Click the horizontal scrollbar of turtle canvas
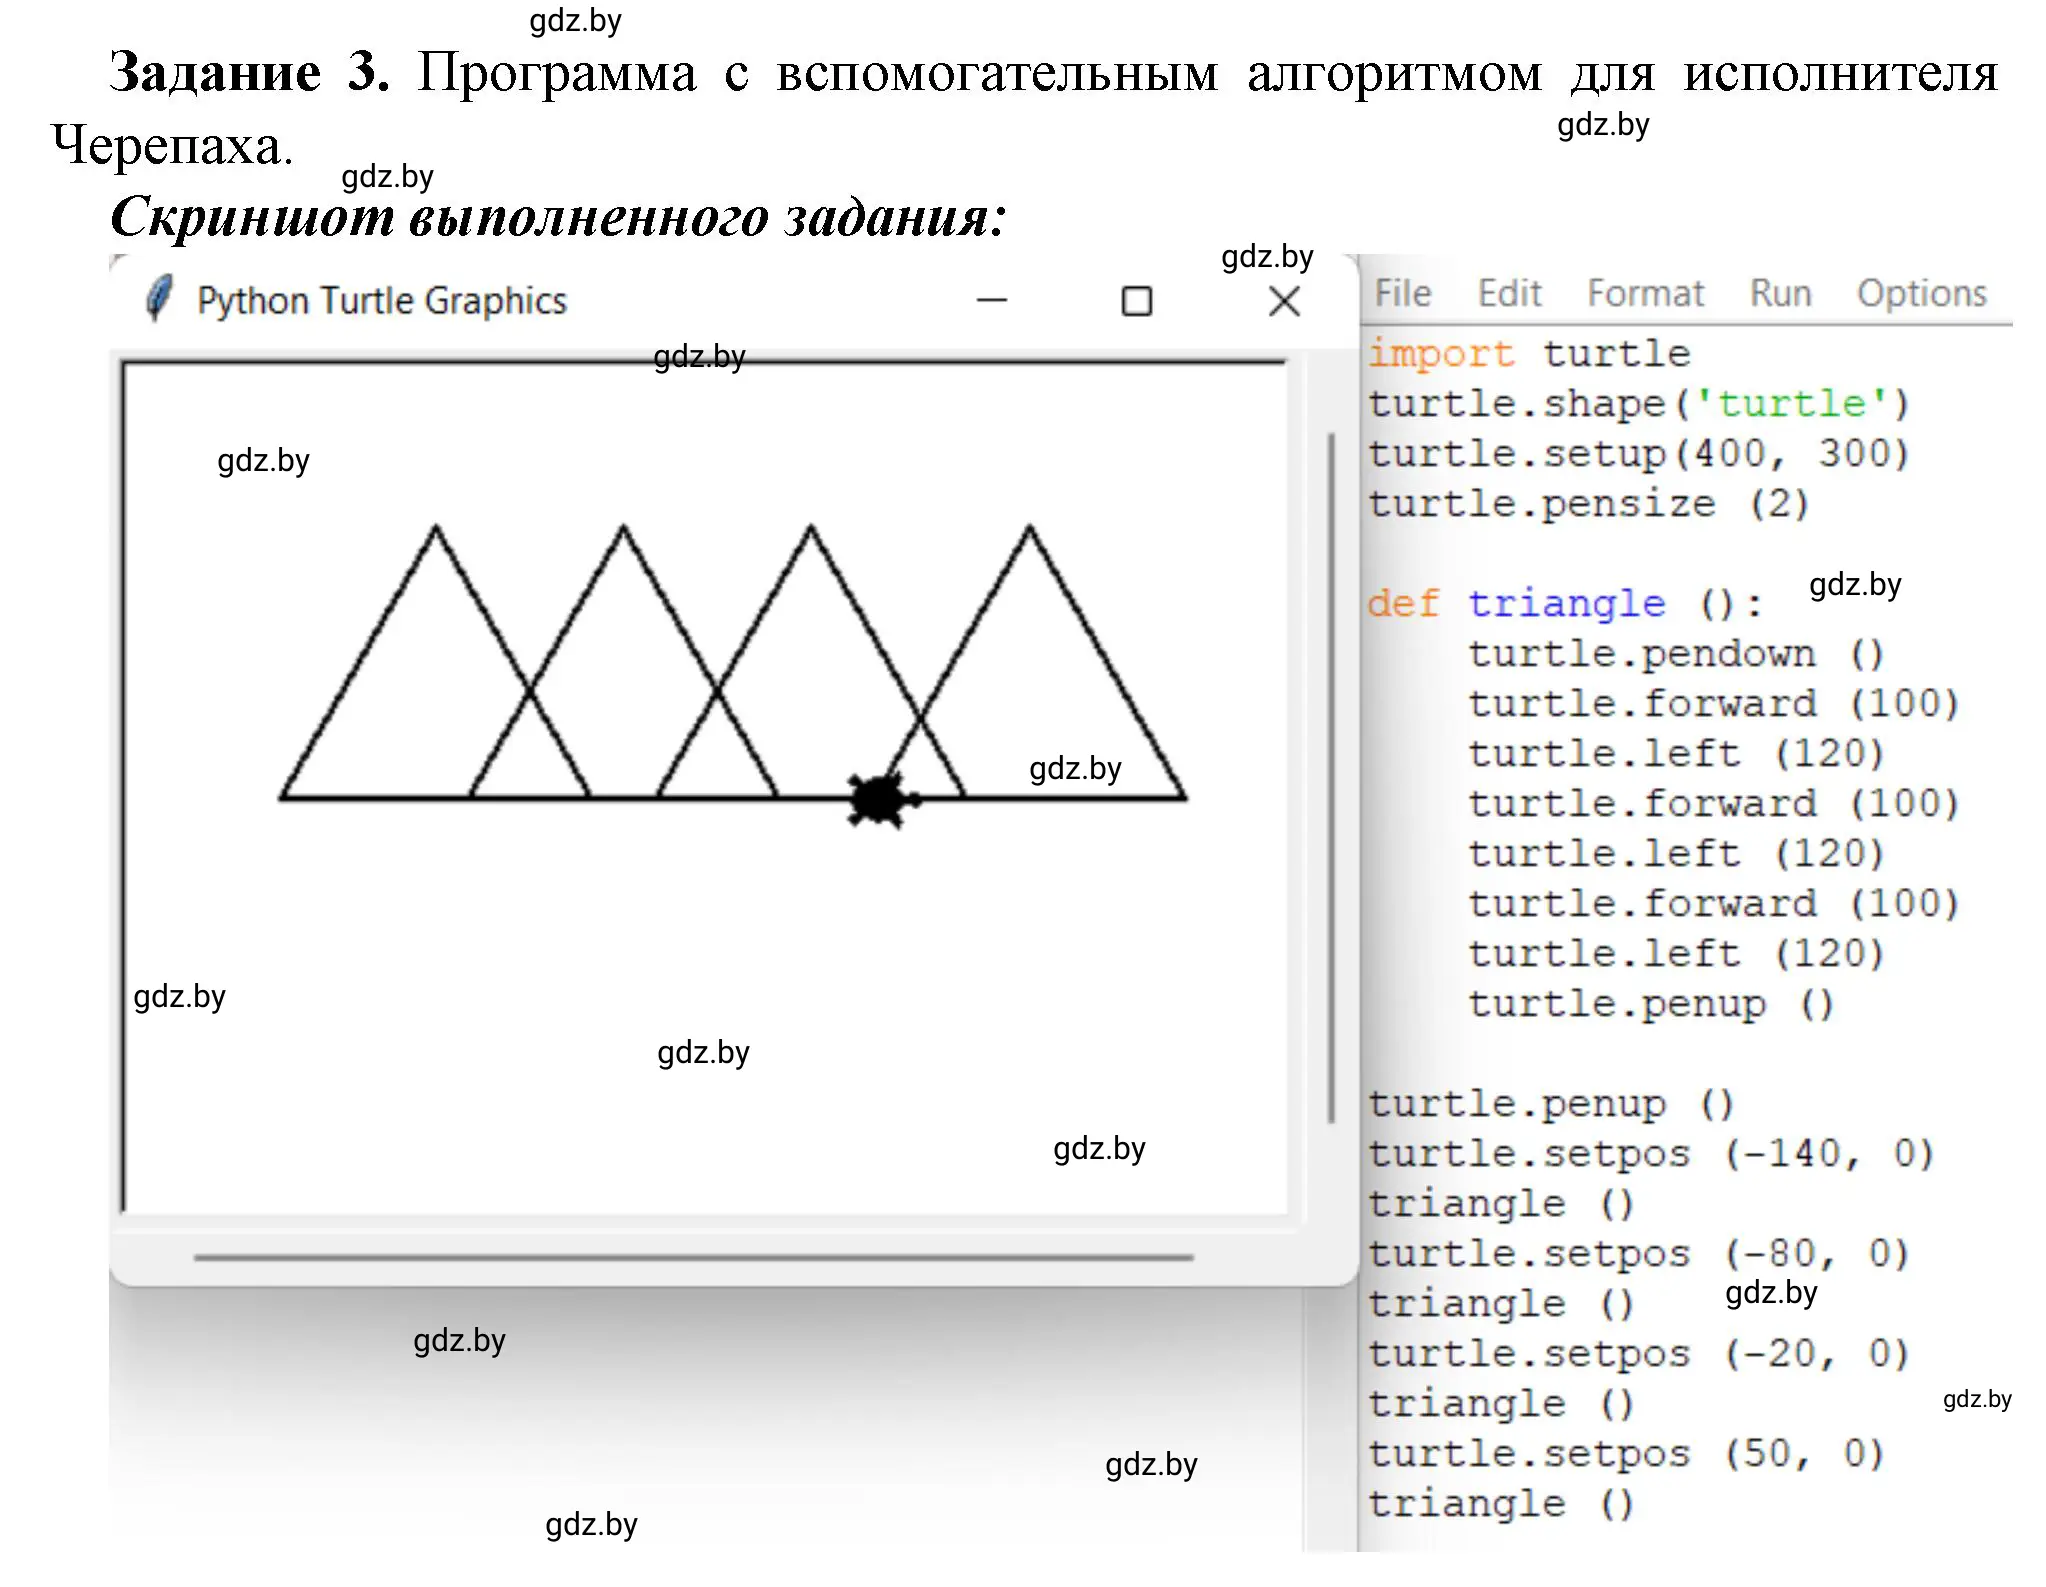Viewport: 2046px width, 1587px height. [x=694, y=1257]
